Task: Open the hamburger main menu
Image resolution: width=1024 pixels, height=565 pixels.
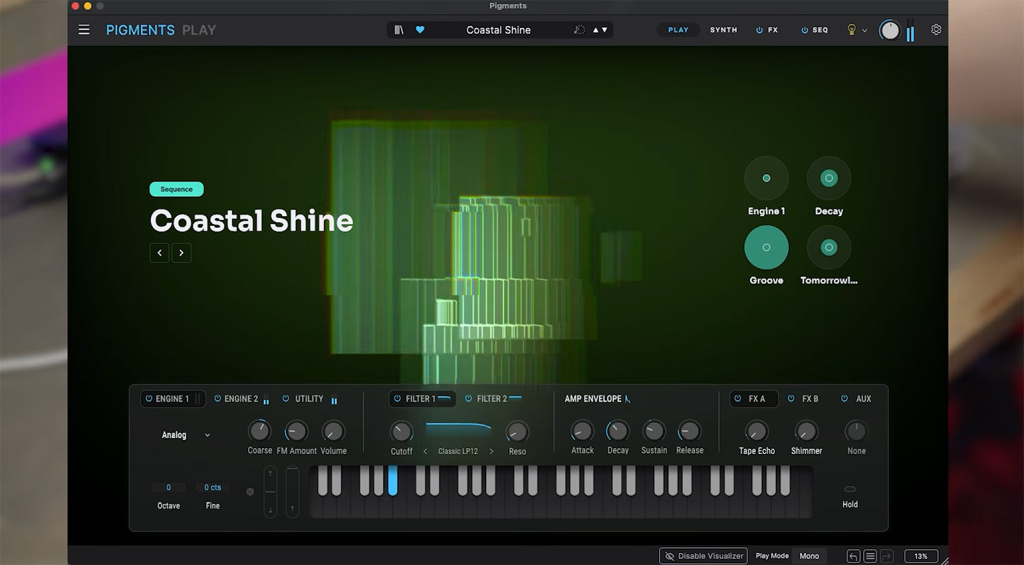Action: (x=84, y=29)
